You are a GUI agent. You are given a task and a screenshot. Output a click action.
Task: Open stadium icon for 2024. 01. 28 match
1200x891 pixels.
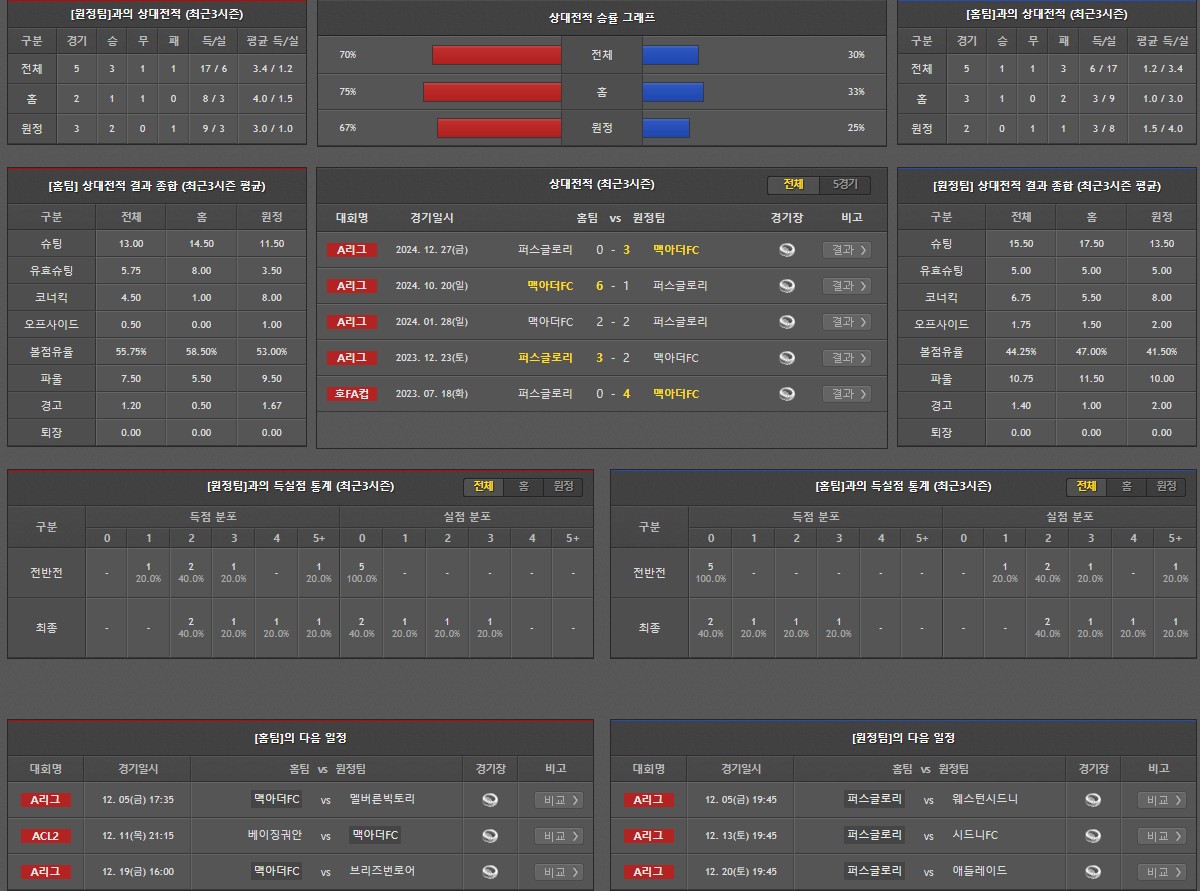(787, 322)
